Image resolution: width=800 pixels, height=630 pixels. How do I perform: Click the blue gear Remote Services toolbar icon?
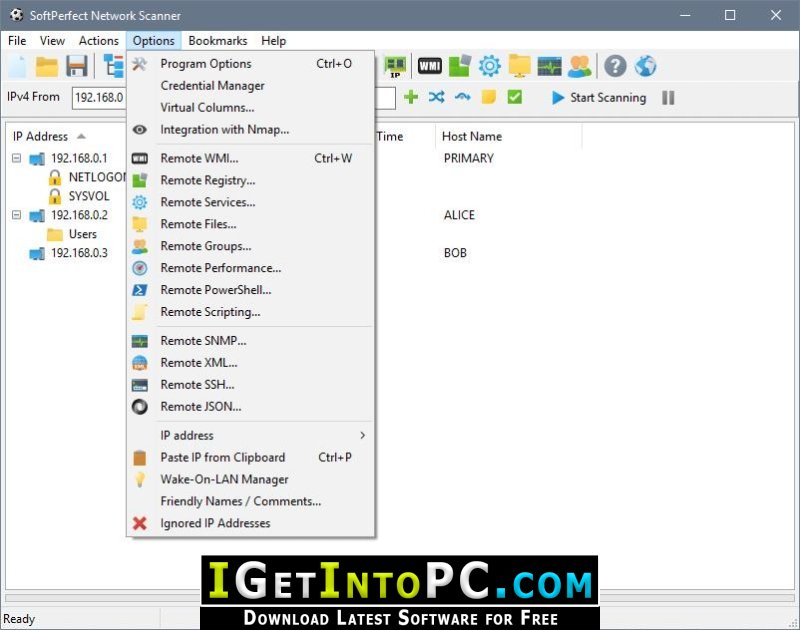click(490, 66)
